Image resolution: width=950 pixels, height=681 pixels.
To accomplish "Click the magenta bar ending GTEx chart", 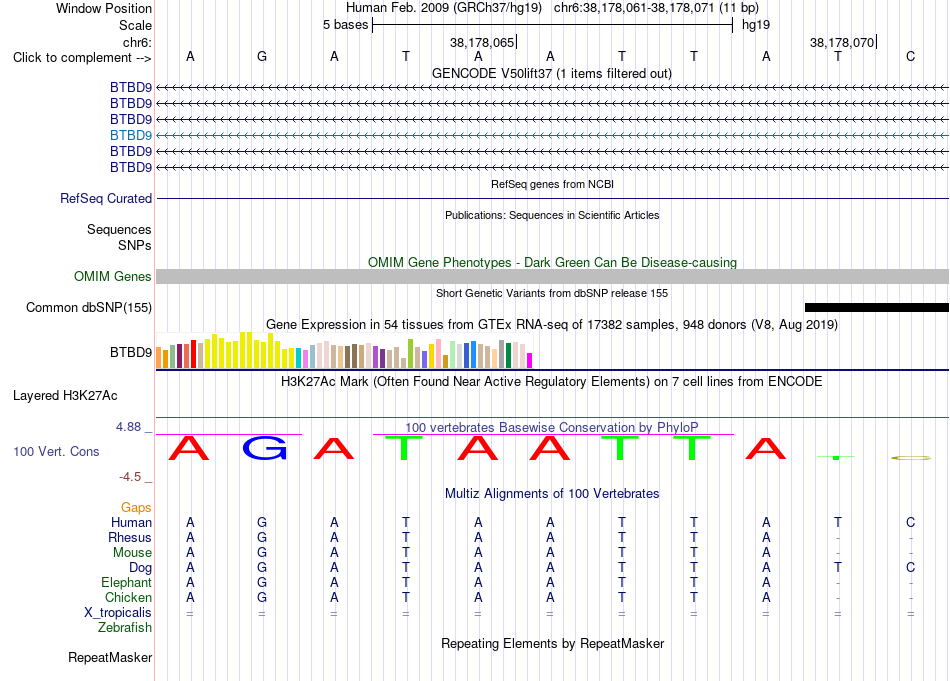I will click(530, 360).
